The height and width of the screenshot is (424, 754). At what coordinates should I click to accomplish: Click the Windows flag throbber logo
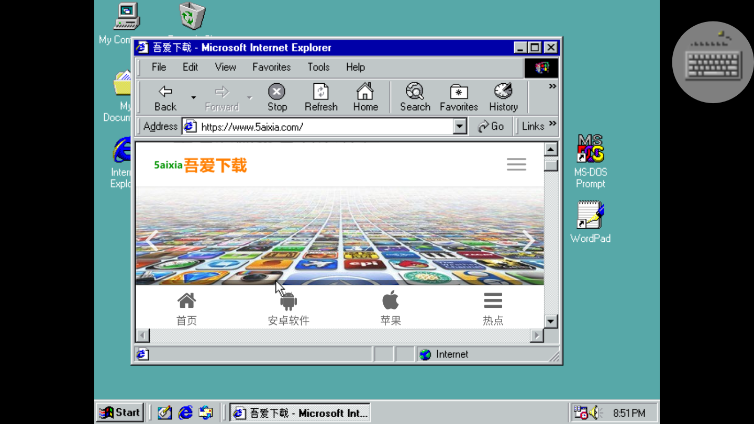click(541, 68)
